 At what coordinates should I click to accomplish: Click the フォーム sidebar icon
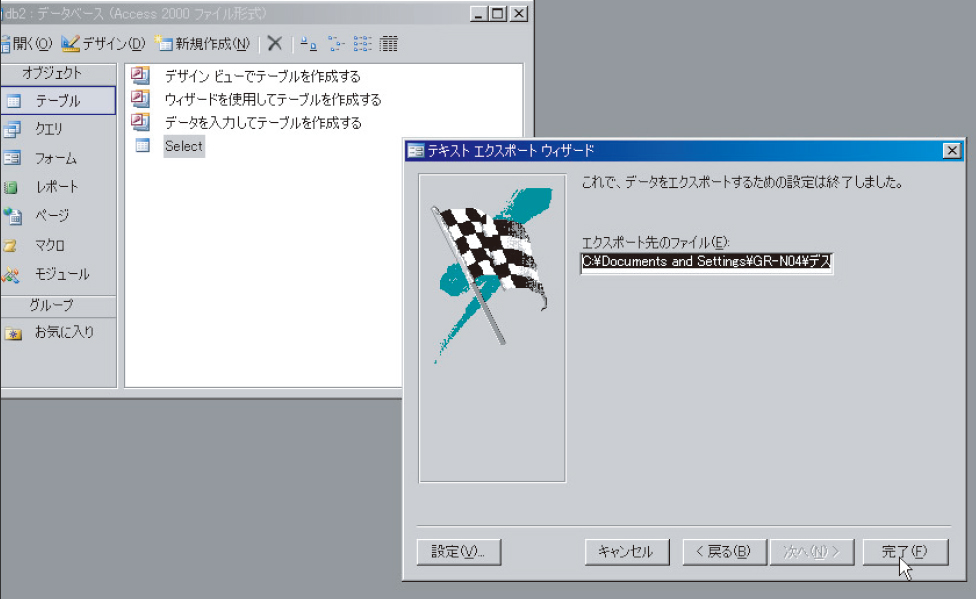(12, 158)
